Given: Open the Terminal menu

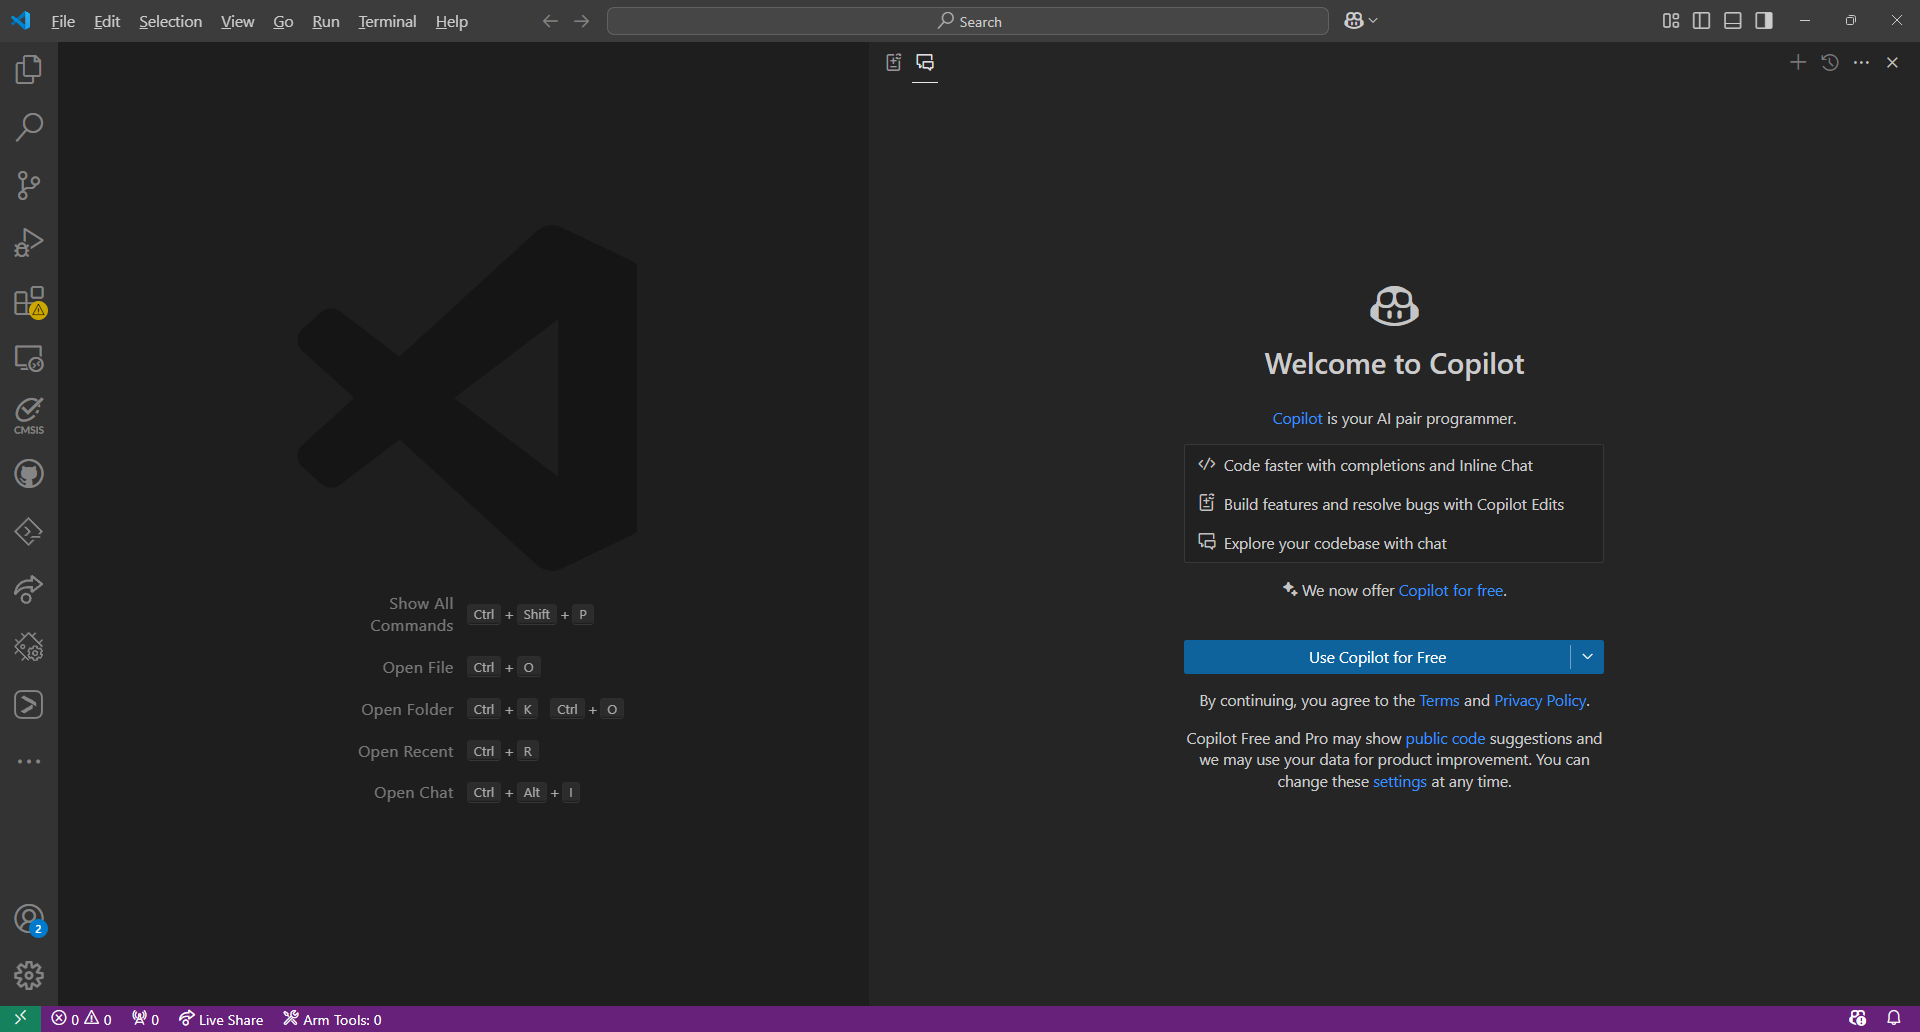Looking at the screenshot, I should click(387, 21).
